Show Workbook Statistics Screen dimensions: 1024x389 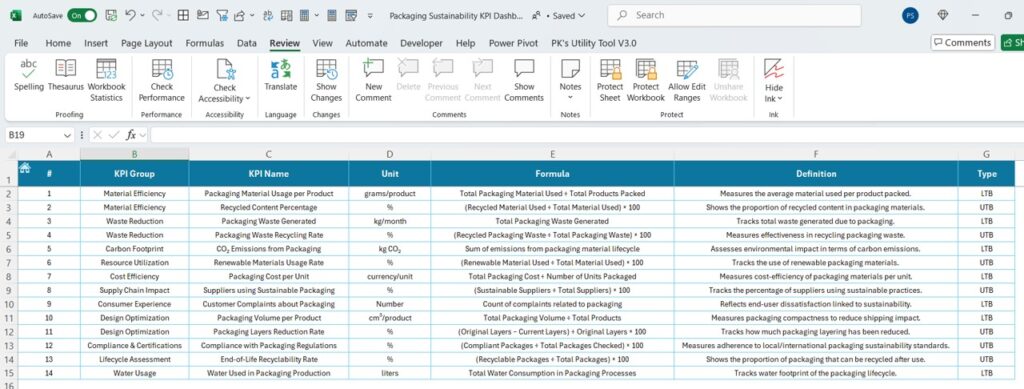(106, 81)
